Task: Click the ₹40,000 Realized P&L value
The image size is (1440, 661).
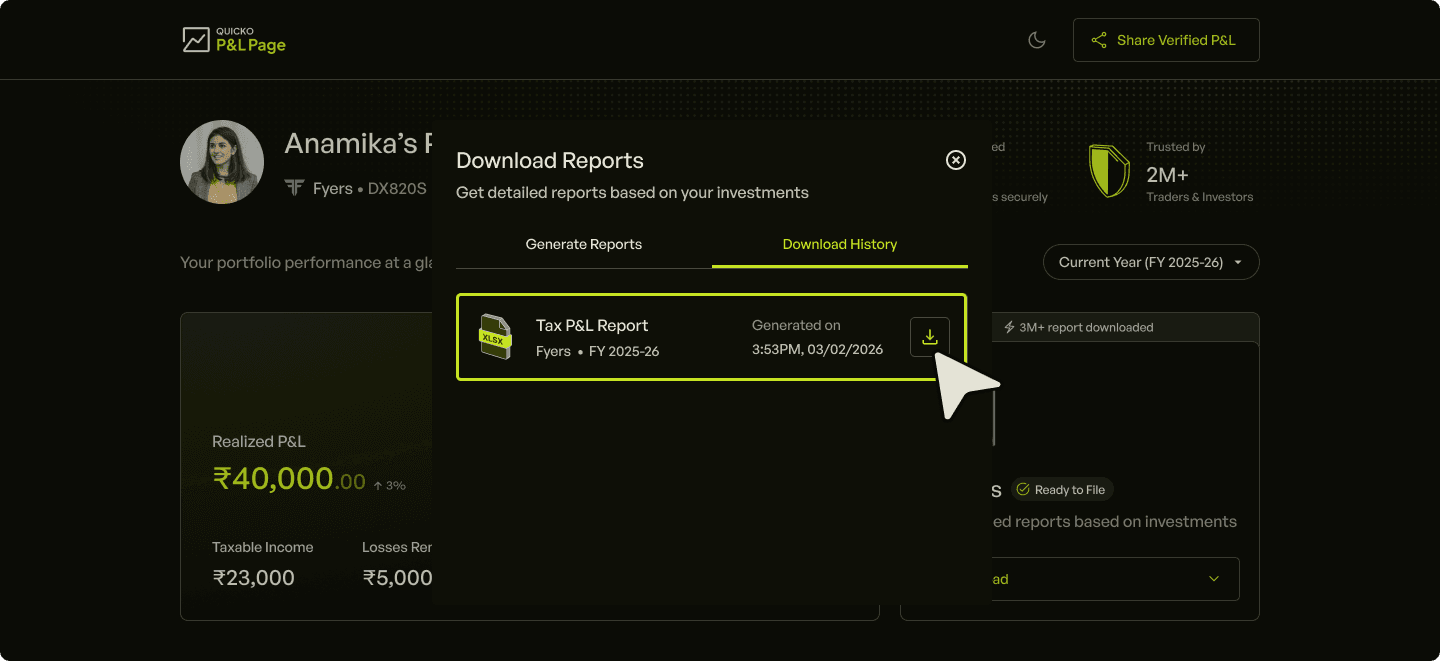Action: click(x=289, y=478)
